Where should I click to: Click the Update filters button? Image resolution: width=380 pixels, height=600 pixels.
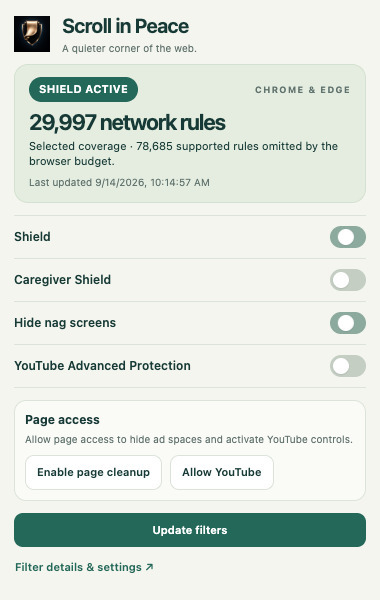click(190, 530)
